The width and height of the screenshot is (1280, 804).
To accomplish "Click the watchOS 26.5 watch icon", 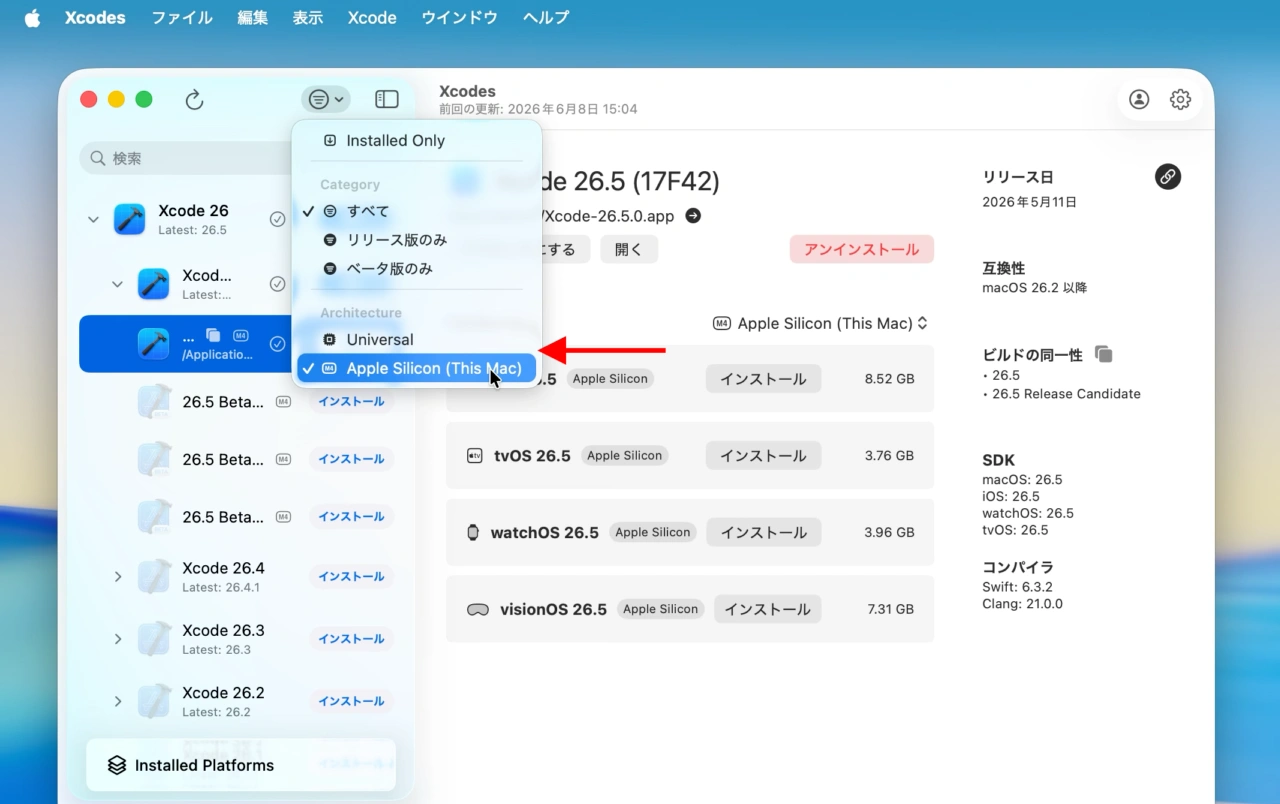I will tap(473, 532).
